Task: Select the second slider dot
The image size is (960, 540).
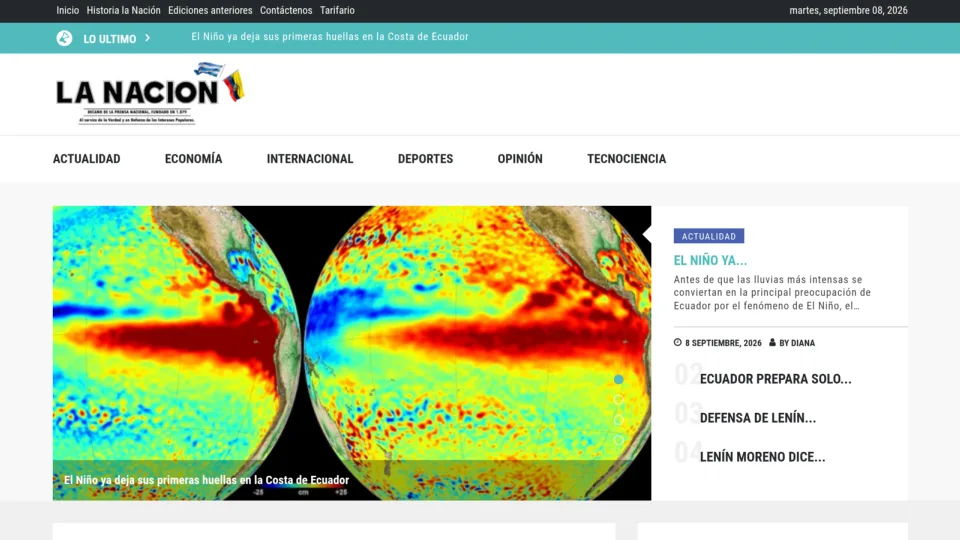Action: (x=618, y=400)
